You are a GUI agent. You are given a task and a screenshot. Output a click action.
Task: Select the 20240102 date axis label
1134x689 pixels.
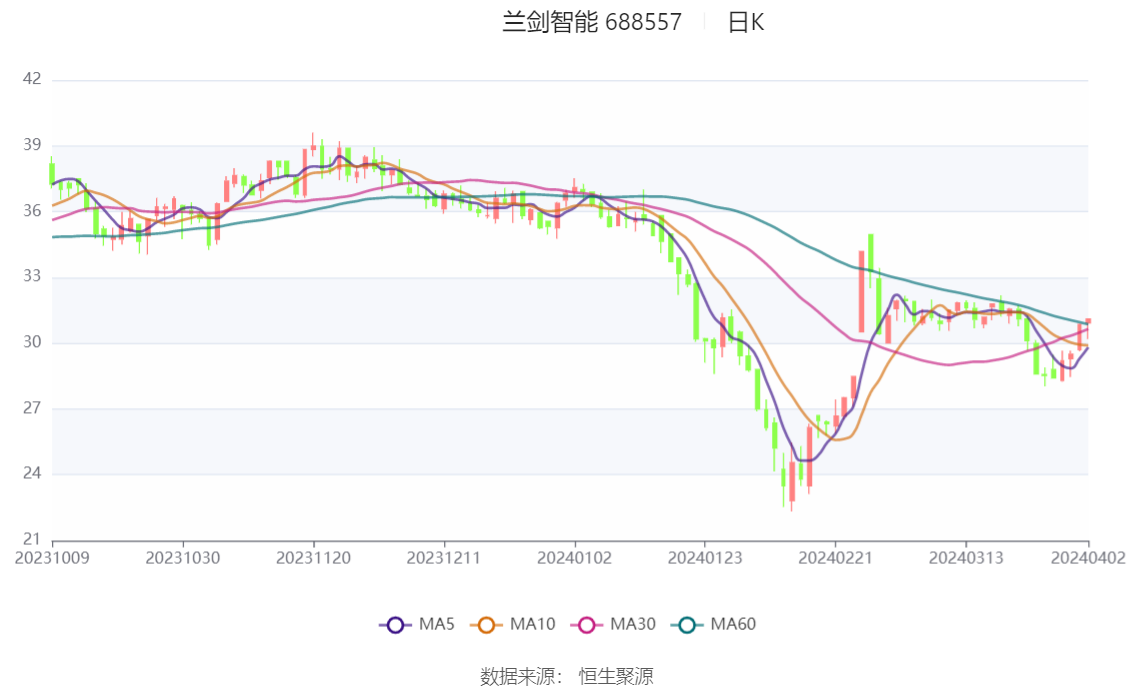tap(574, 558)
